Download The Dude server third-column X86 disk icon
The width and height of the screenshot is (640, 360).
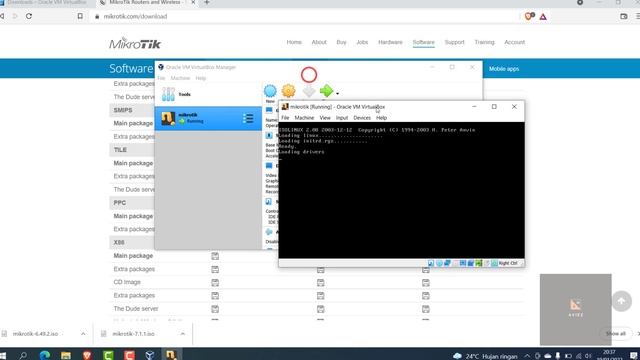426,309
